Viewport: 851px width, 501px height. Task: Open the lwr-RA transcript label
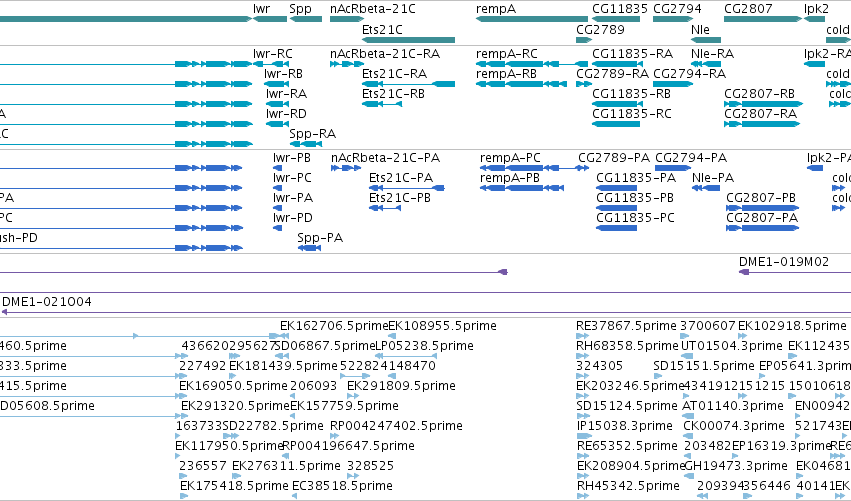tap(286, 94)
